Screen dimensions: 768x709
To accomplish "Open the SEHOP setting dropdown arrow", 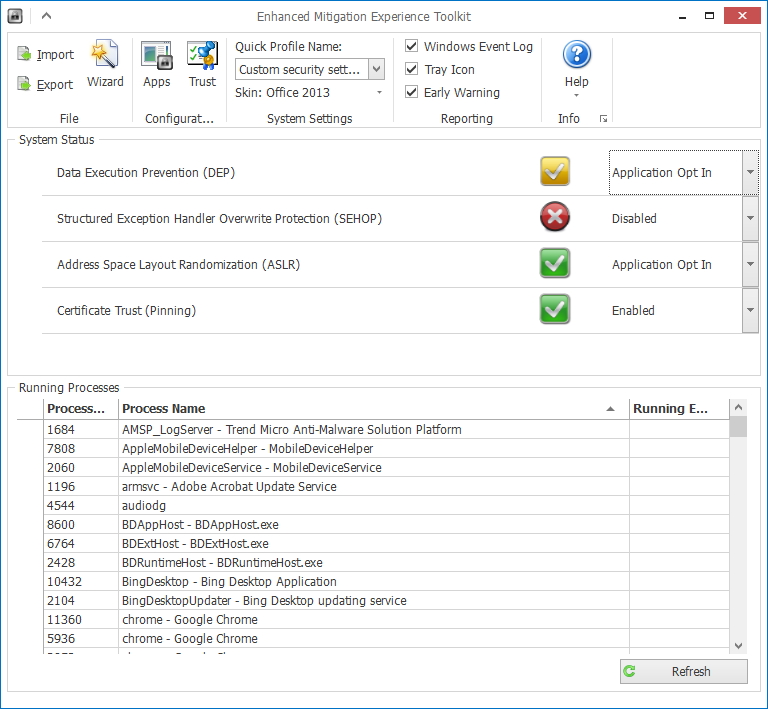I will [x=750, y=218].
